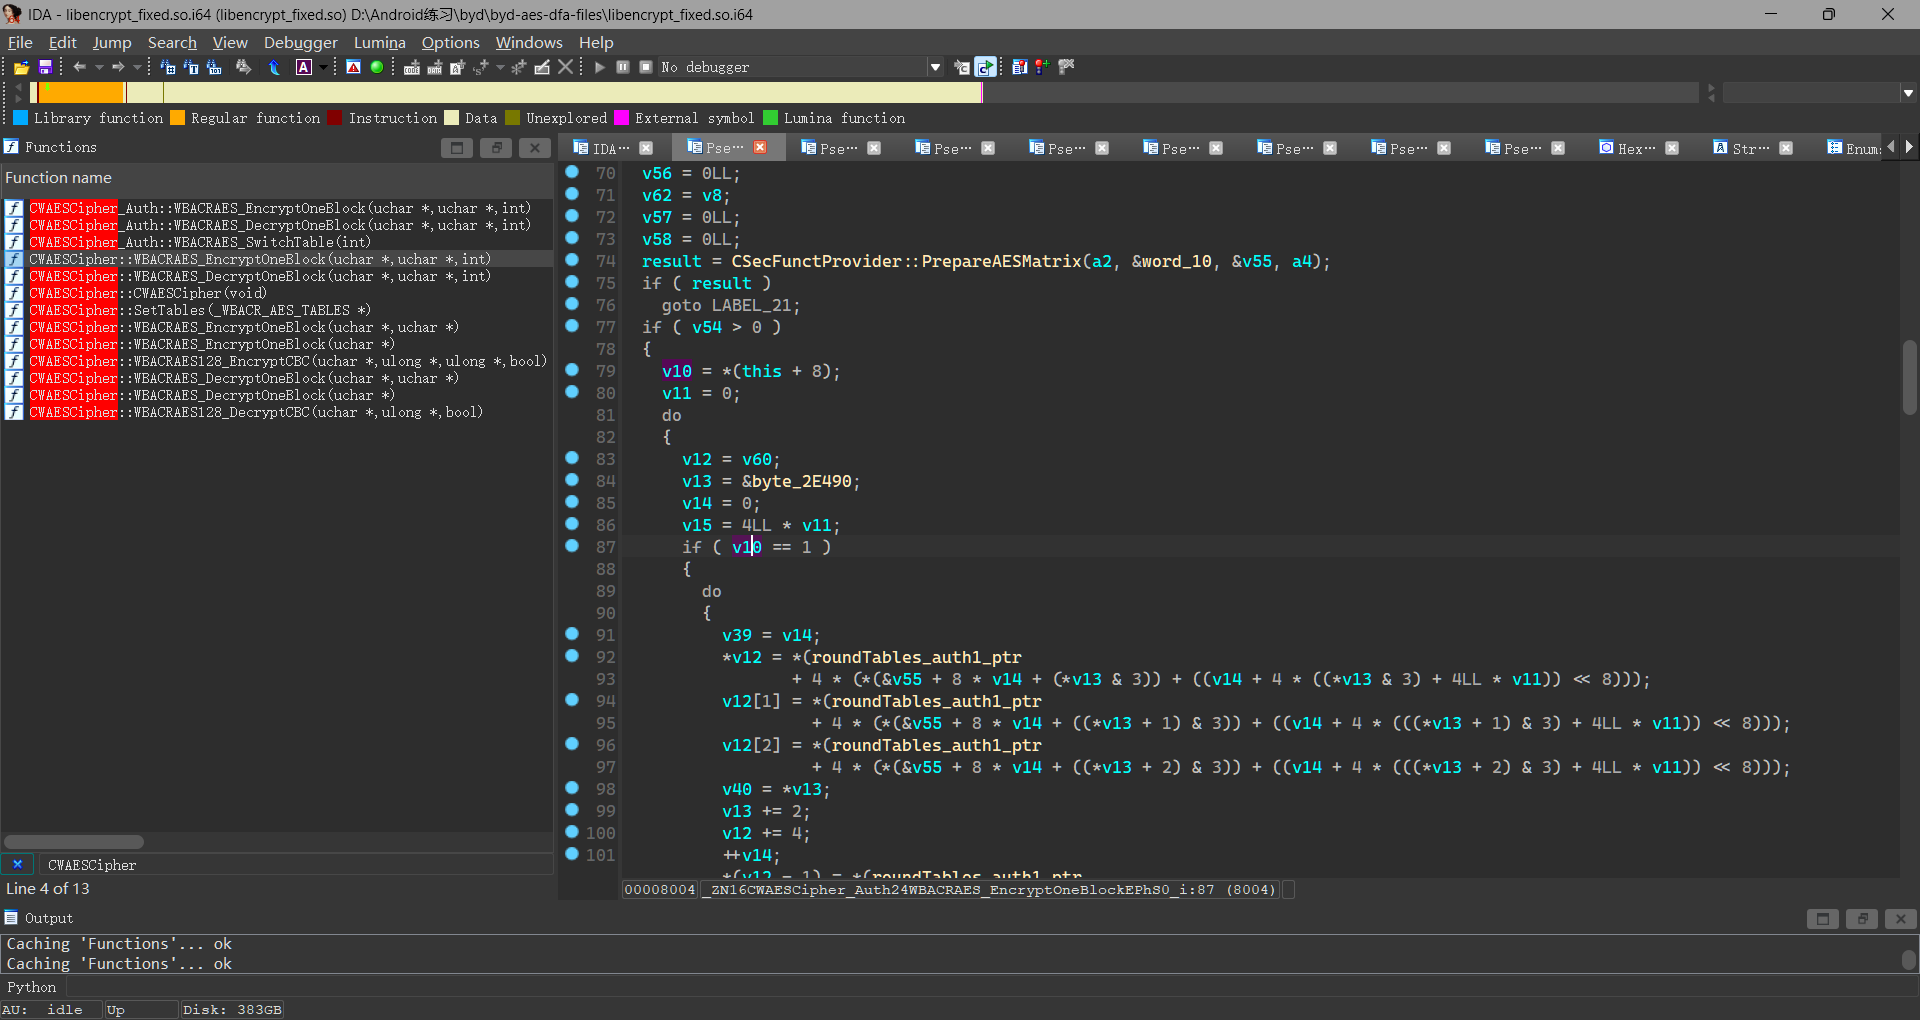Click the X undefine toolbar icon

[566, 67]
